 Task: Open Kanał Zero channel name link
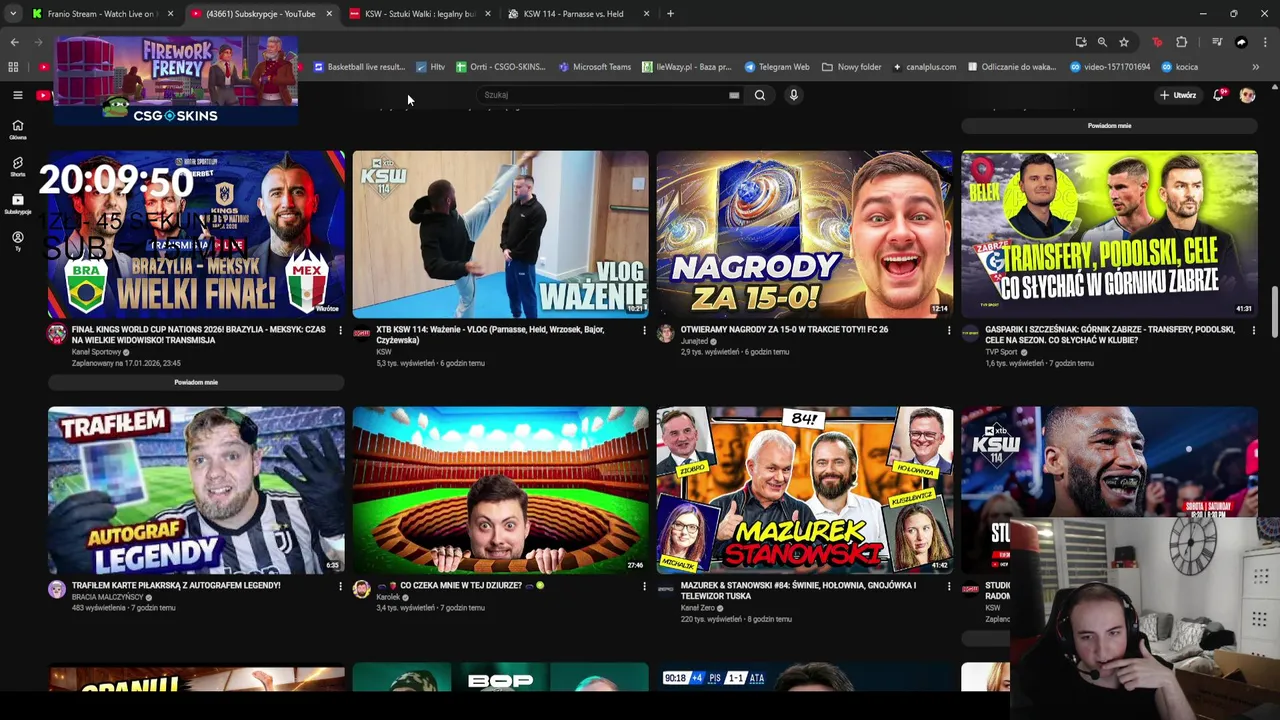[x=698, y=608]
